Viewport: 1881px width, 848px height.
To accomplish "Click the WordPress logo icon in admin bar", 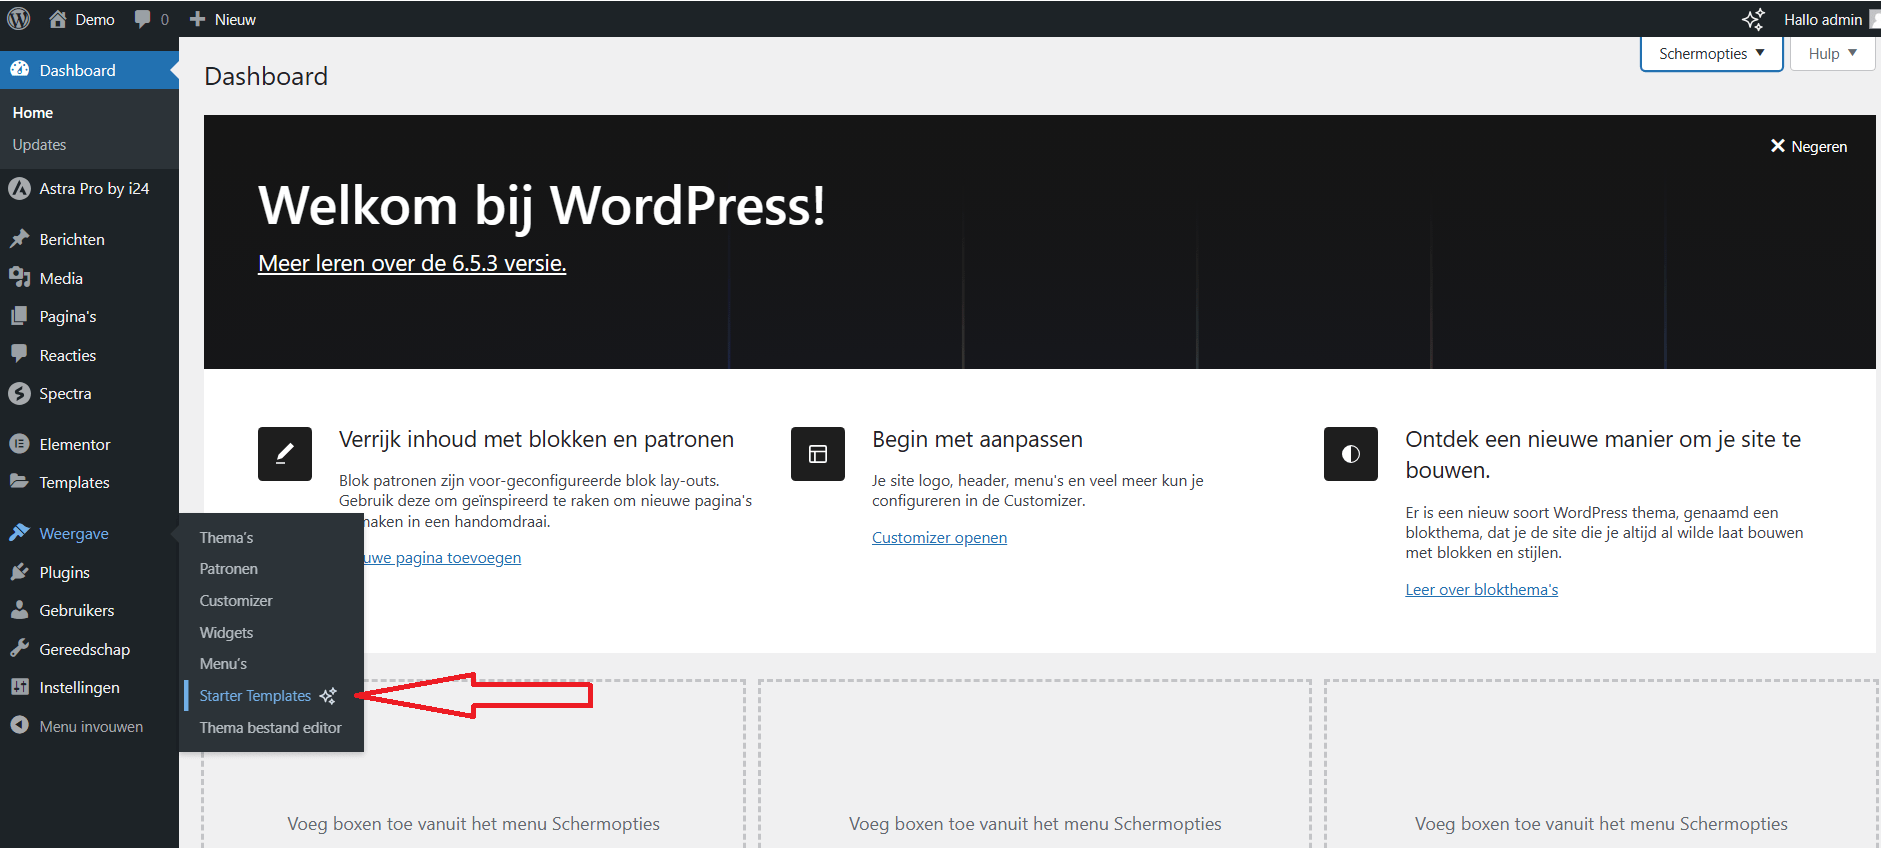I will [x=19, y=19].
